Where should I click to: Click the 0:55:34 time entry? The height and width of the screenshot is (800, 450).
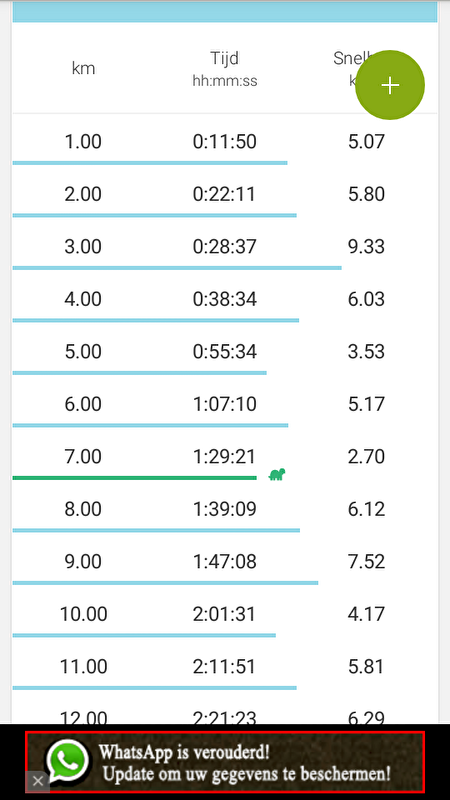pyautogui.click(x=224, y=352)
